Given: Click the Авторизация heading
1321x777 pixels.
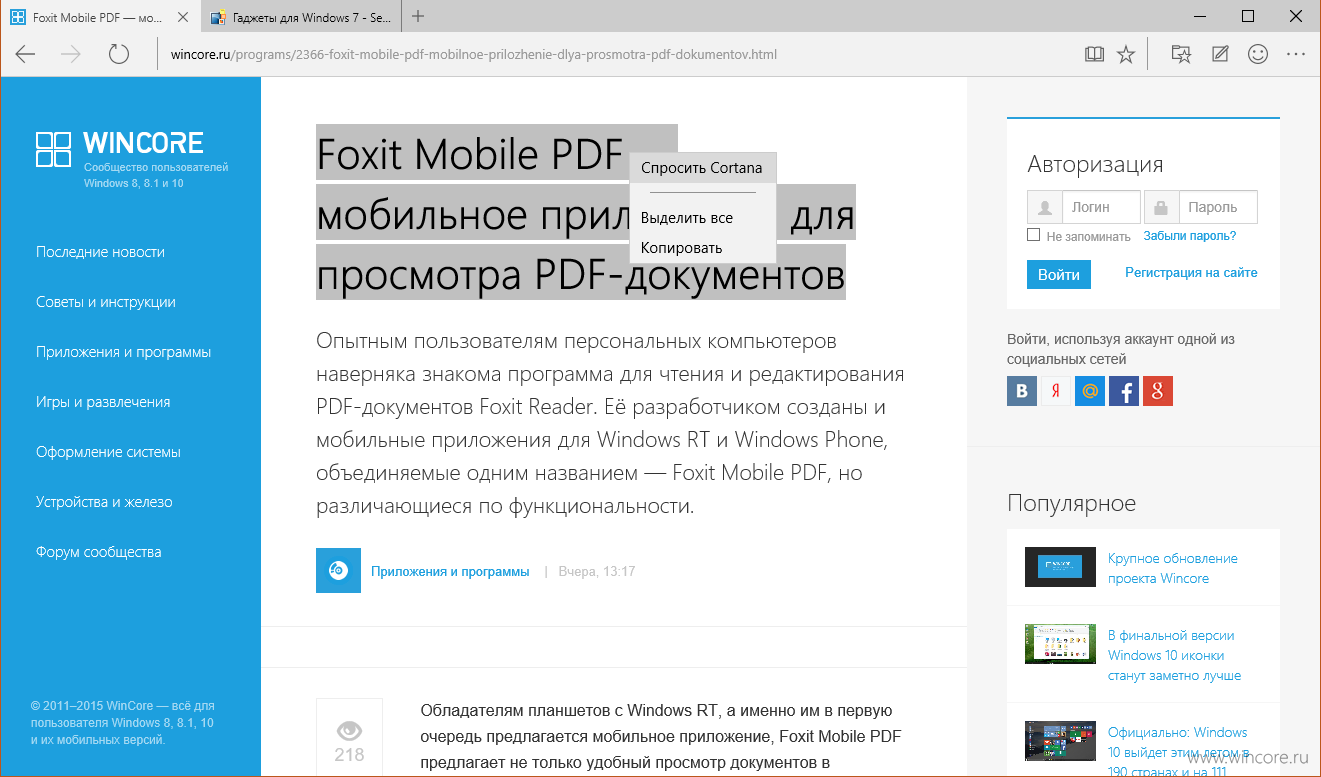Looking at the screenshot, I should pos(1095,165).
